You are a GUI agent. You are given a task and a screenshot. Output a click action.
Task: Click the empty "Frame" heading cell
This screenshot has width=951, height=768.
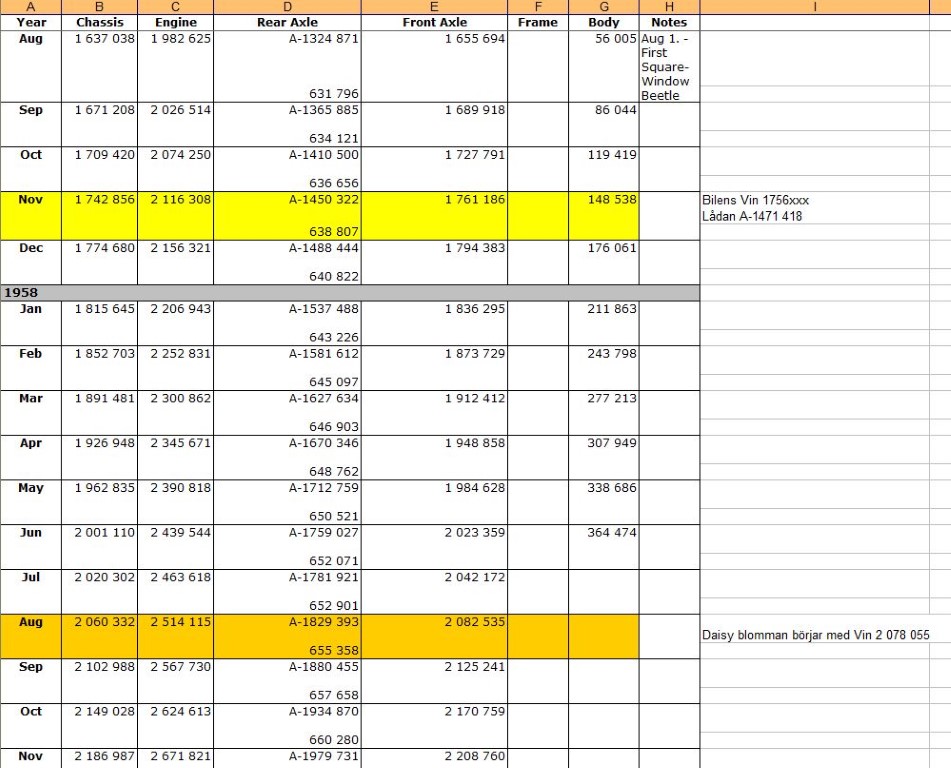coord(538,22)
